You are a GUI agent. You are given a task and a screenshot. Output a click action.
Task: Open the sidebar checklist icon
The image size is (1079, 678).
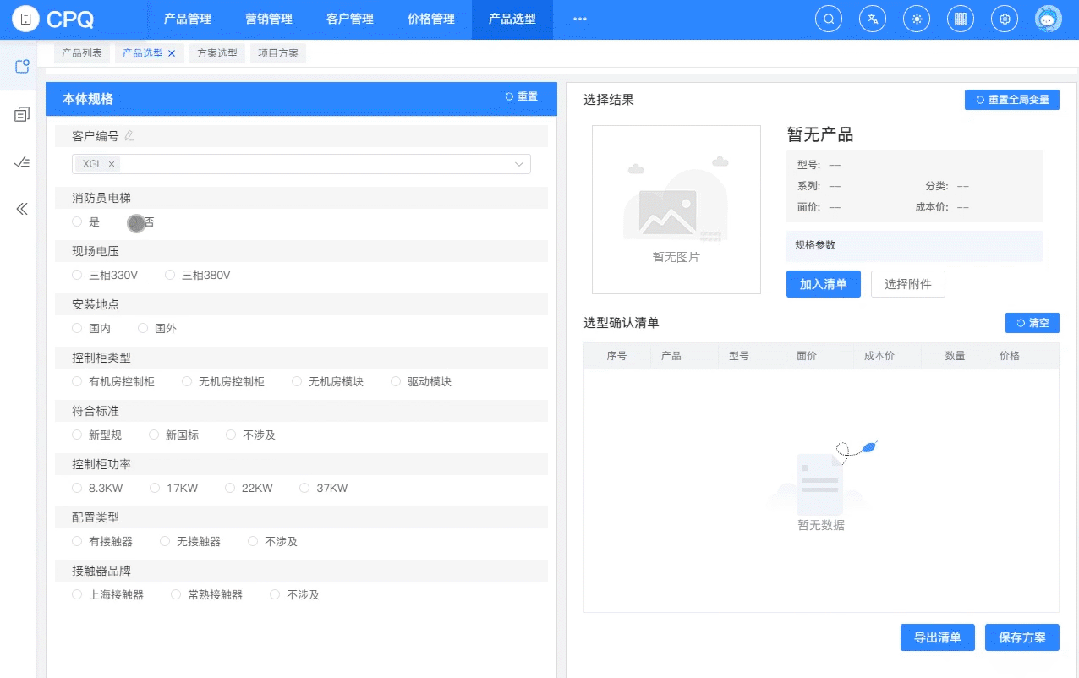pos(22,162)
